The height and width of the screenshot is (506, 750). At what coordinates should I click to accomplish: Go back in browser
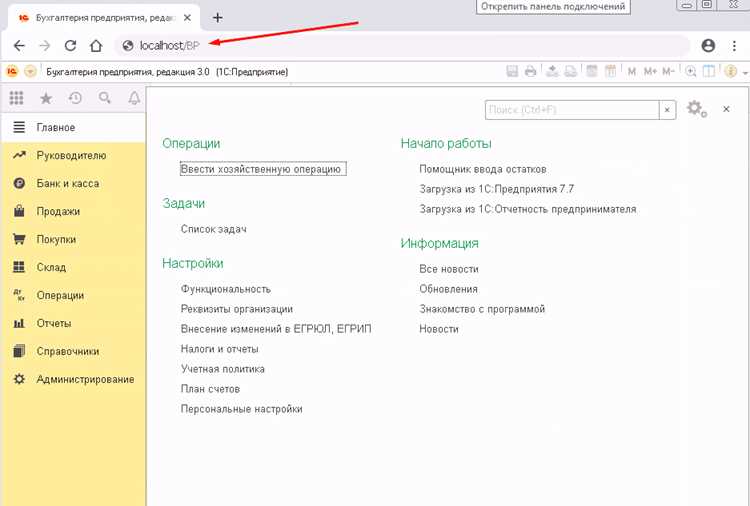(x=19, y=45)
